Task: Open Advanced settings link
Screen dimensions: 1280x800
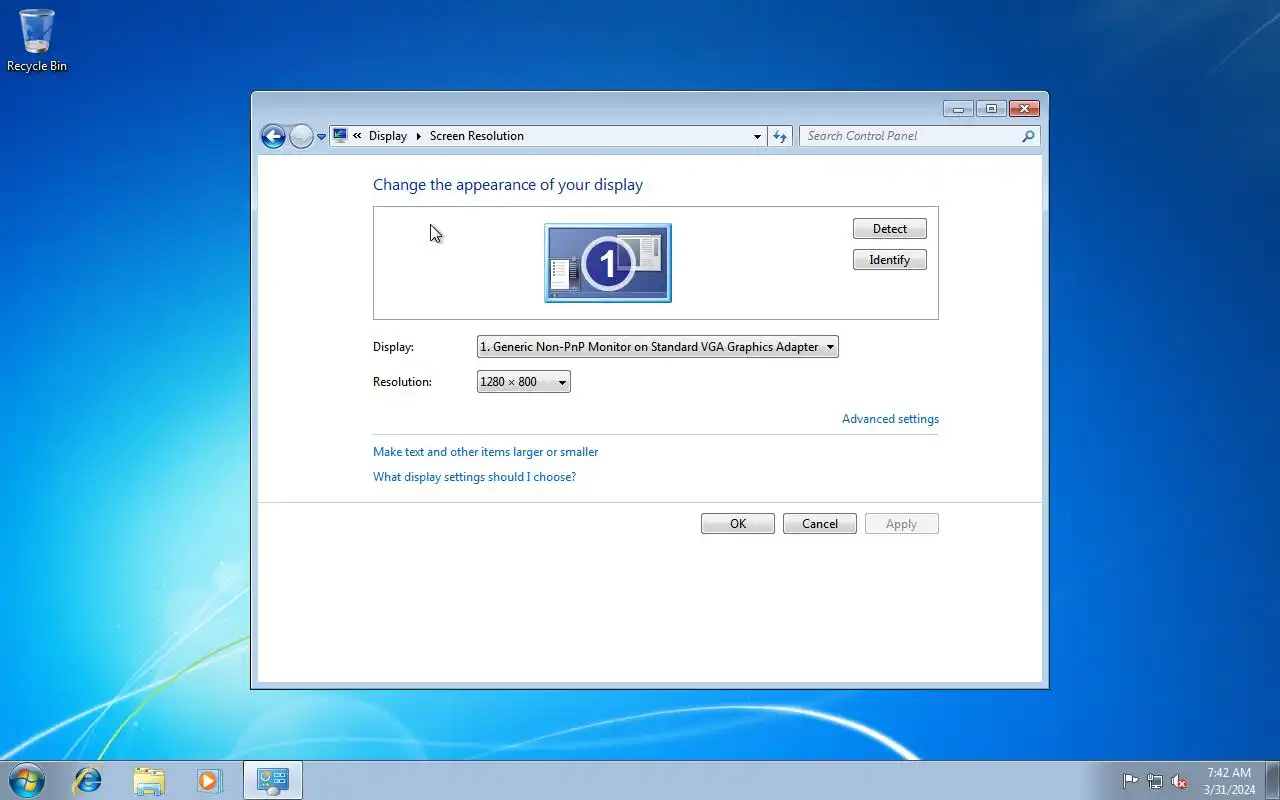Action: tap(890, 419)
